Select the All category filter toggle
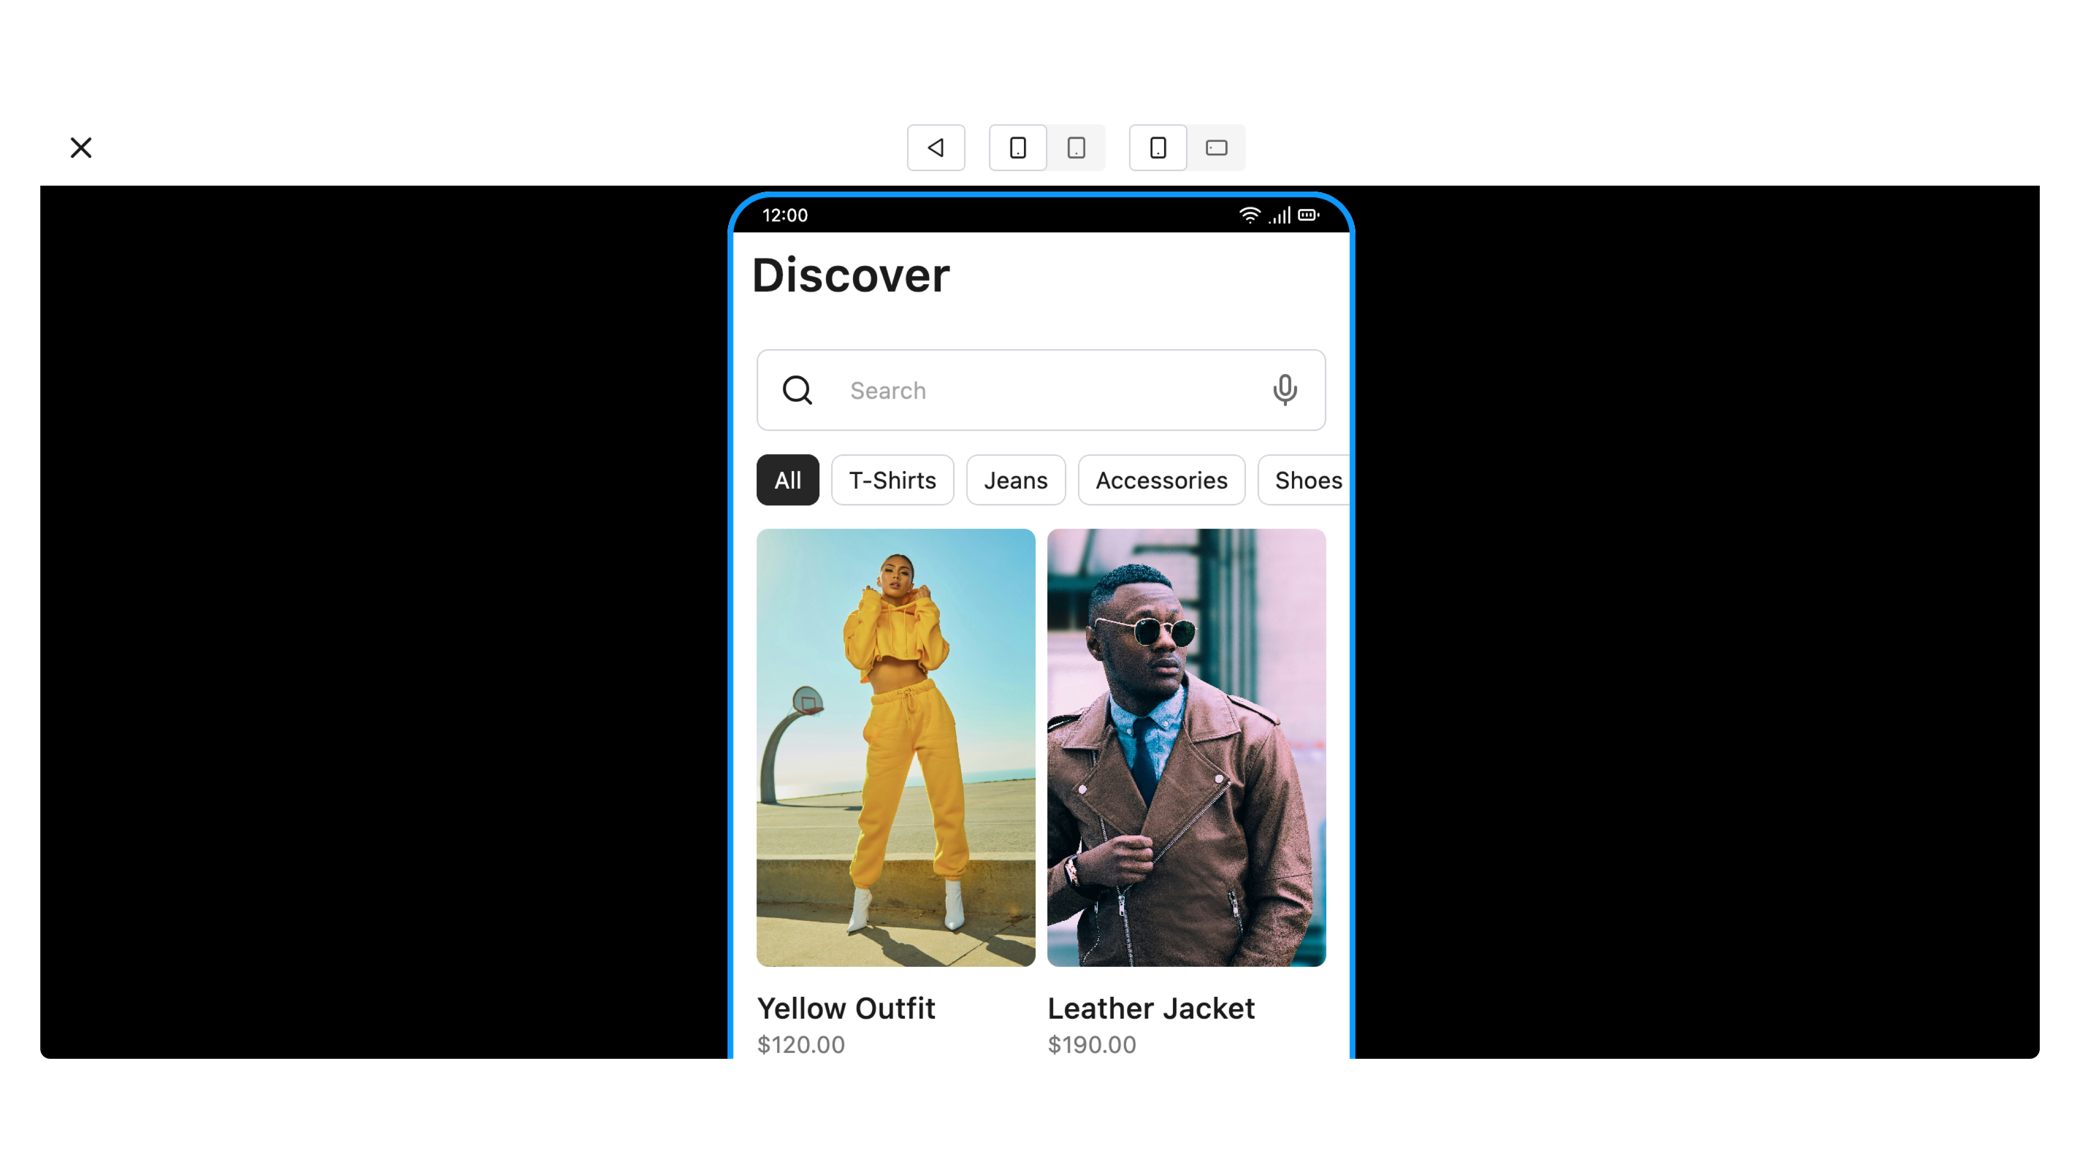 tap(787, 479)
